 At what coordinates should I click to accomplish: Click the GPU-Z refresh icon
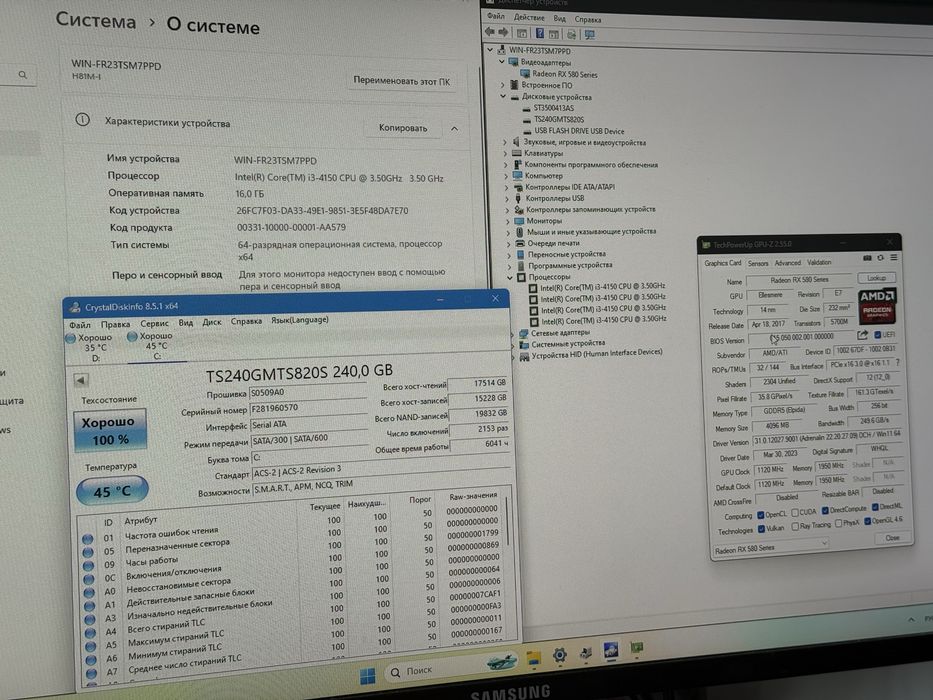pos(880,258)
